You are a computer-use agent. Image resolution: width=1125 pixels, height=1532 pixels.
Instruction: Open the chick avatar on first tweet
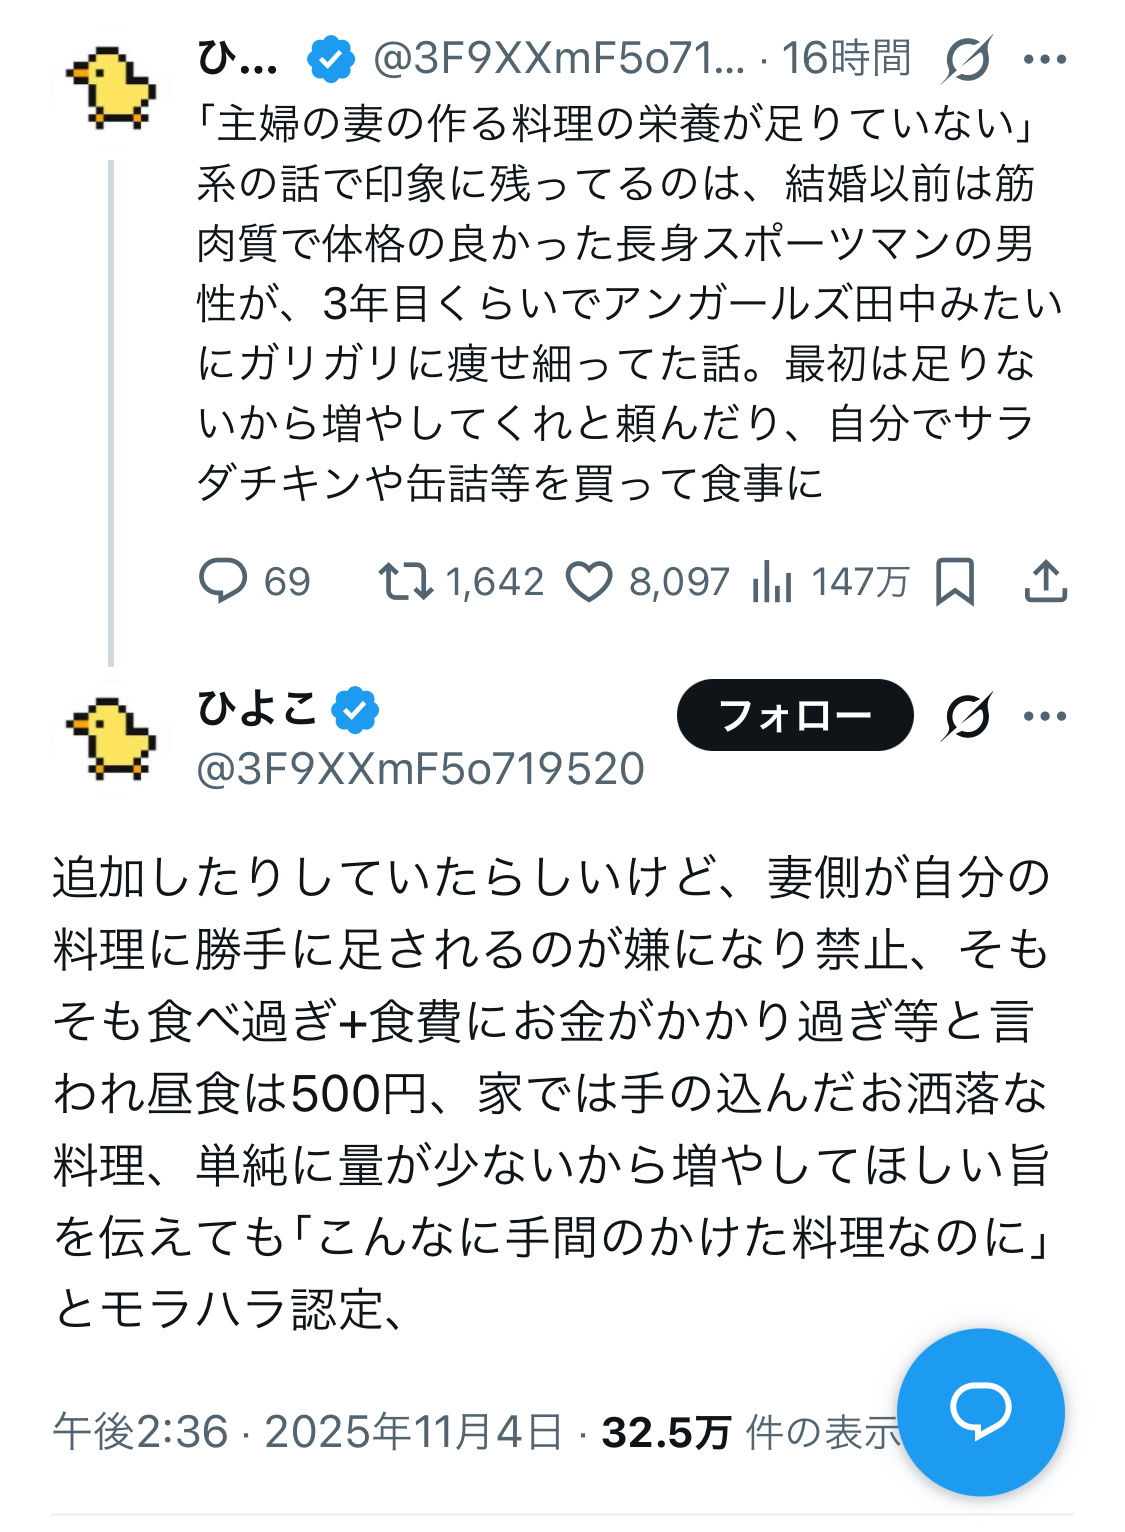pos(110,90)
